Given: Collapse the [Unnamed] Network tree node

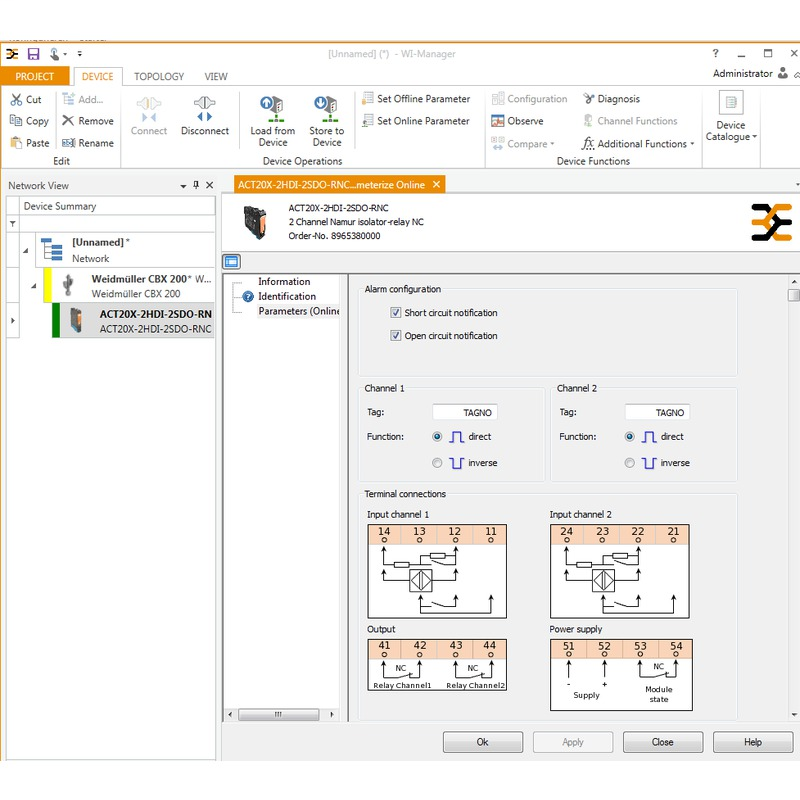Looking at the screenshot, I should (x=26, y=251).
